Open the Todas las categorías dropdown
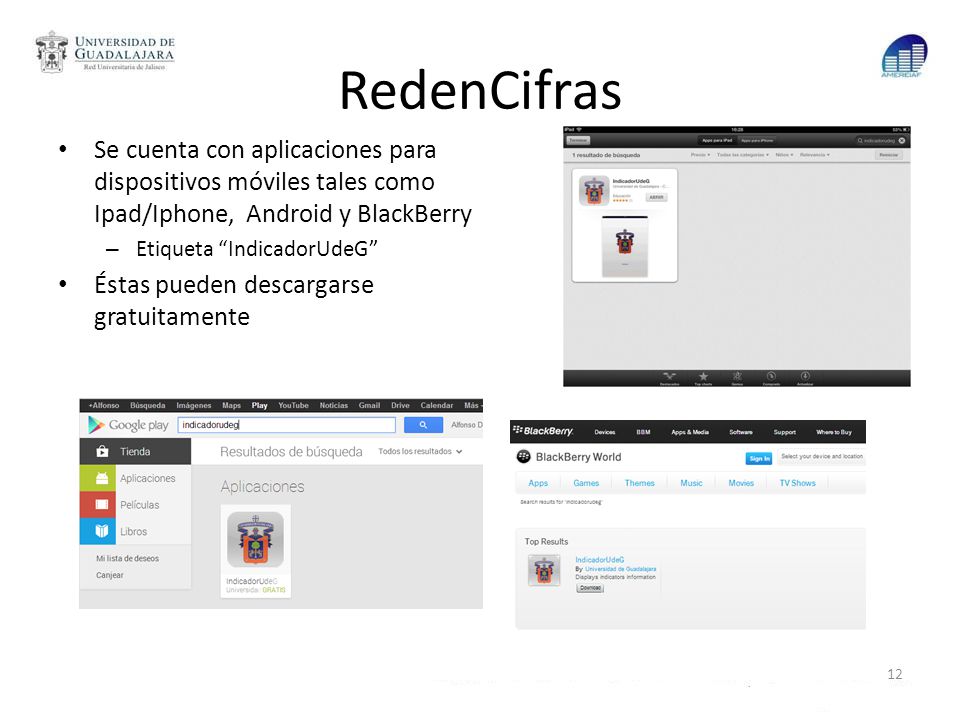The height and width of the screenshot is (720, 960). pos(743,155)
